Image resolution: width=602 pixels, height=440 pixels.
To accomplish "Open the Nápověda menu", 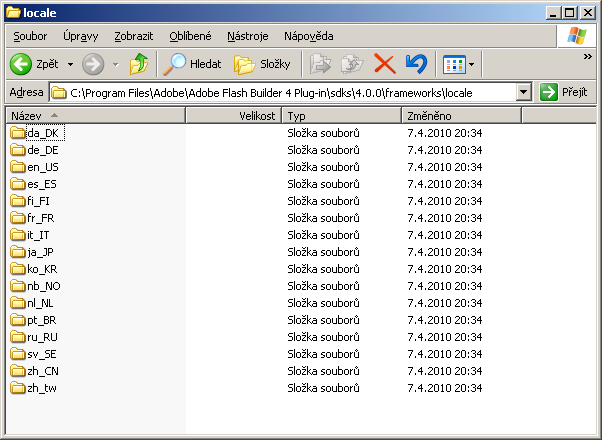I will pyautogui.click(x=309, y=36).
